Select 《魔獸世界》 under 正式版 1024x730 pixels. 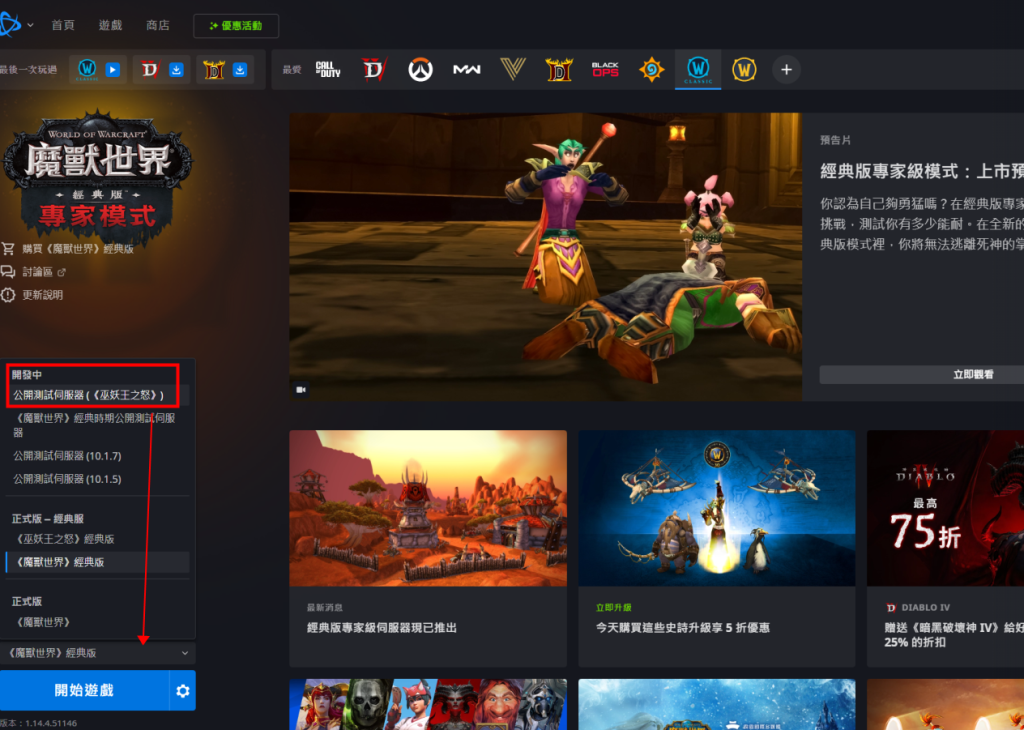coord(97,622)
